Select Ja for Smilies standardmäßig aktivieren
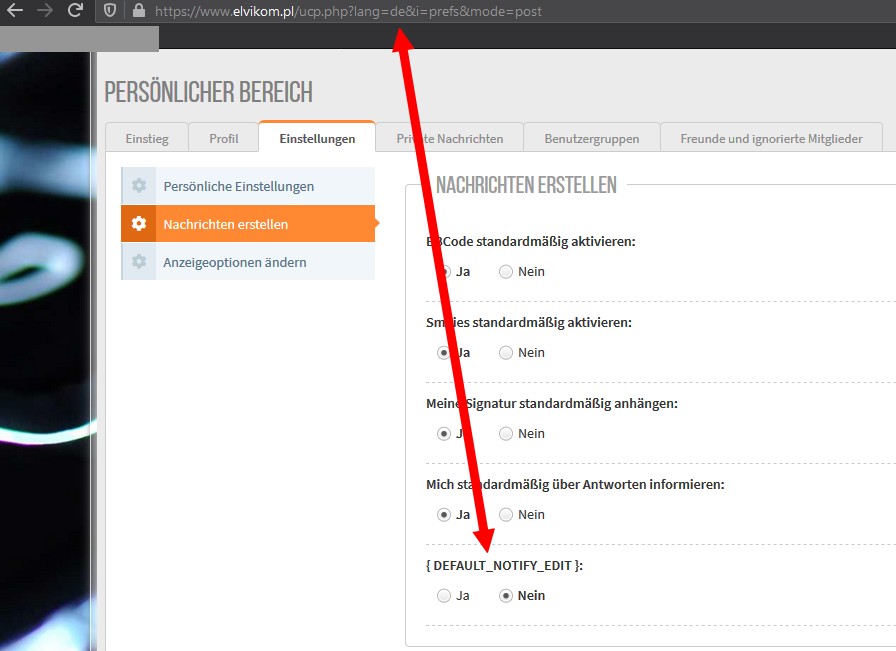The image size is (896, 651). [443, 353]
